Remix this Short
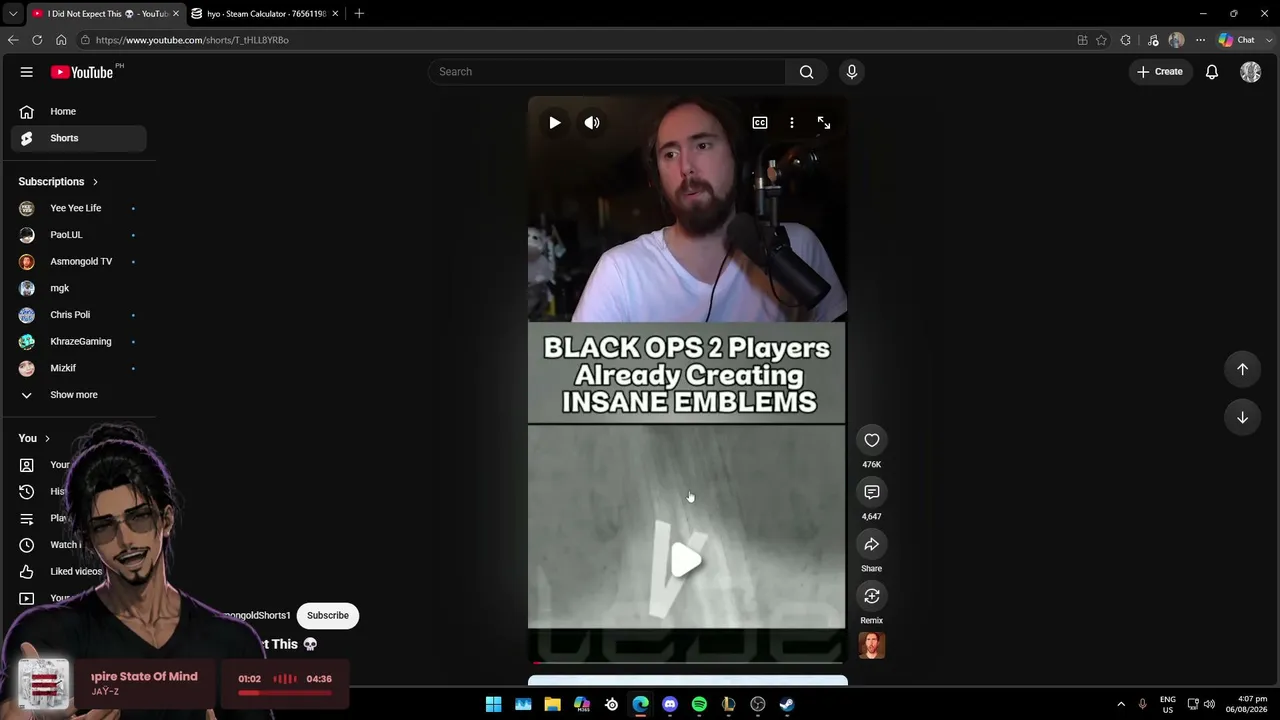Viewport: 1280px width, 720px height. (872, 596)
